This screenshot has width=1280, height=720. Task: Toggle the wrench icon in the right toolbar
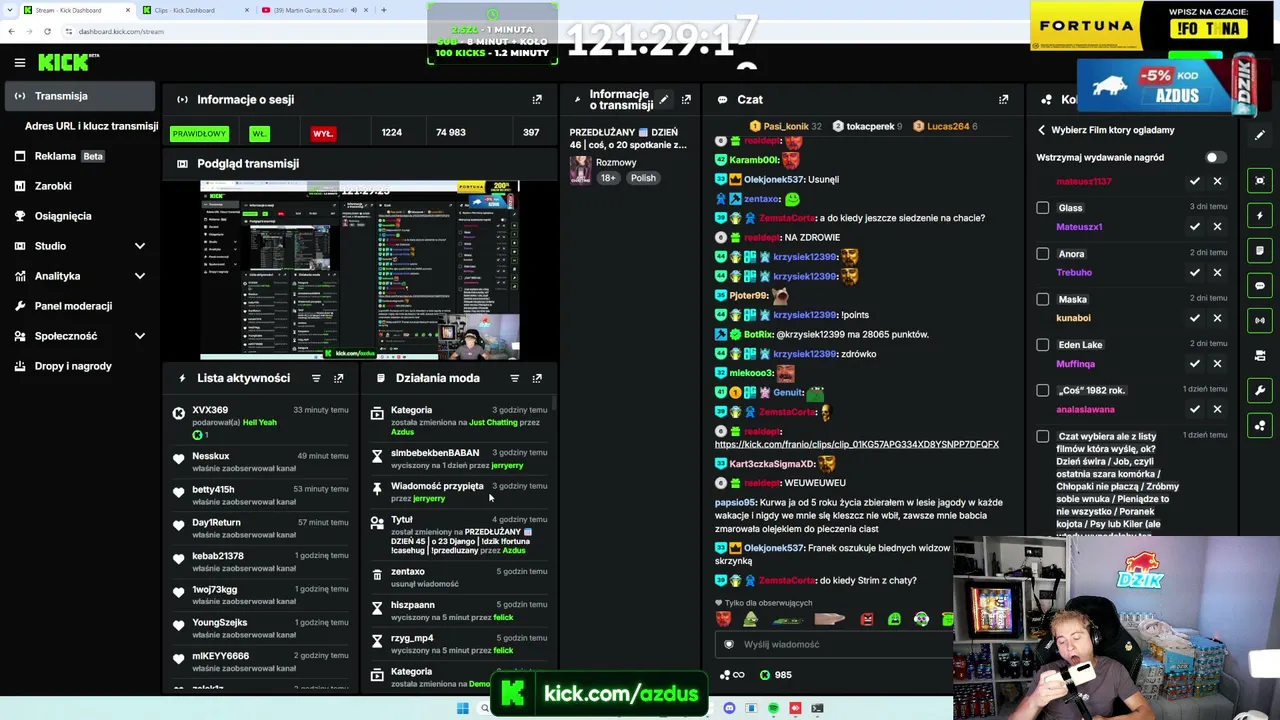1260,390
